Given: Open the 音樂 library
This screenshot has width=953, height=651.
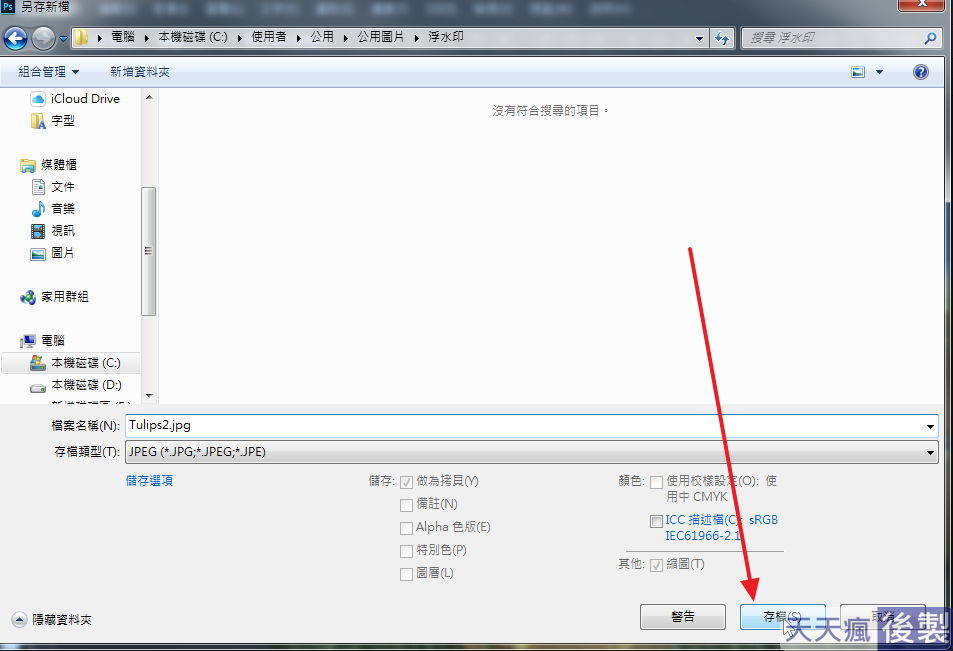Looking at the screenshot, I should pos(53,208).
